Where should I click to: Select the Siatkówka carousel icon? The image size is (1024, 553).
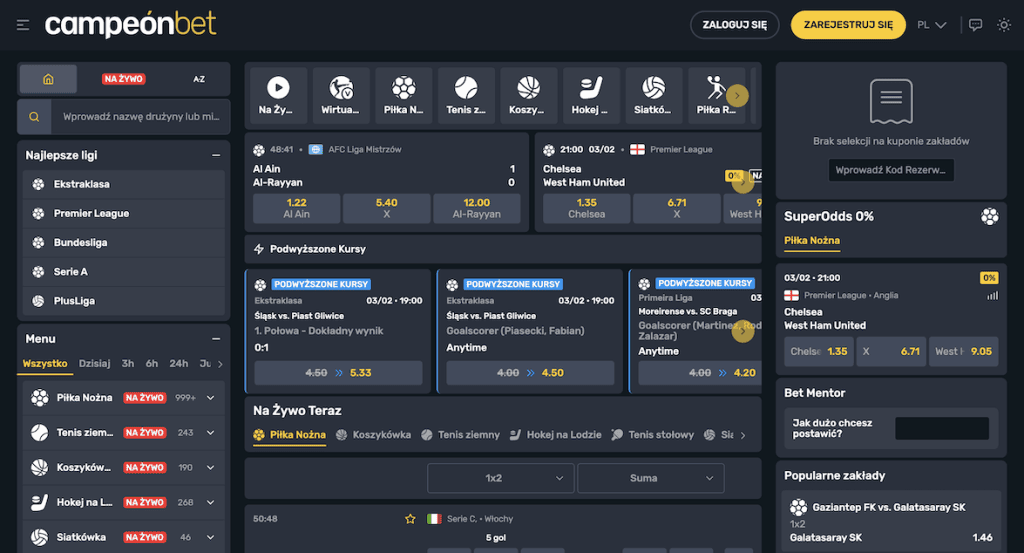(653, 87)
